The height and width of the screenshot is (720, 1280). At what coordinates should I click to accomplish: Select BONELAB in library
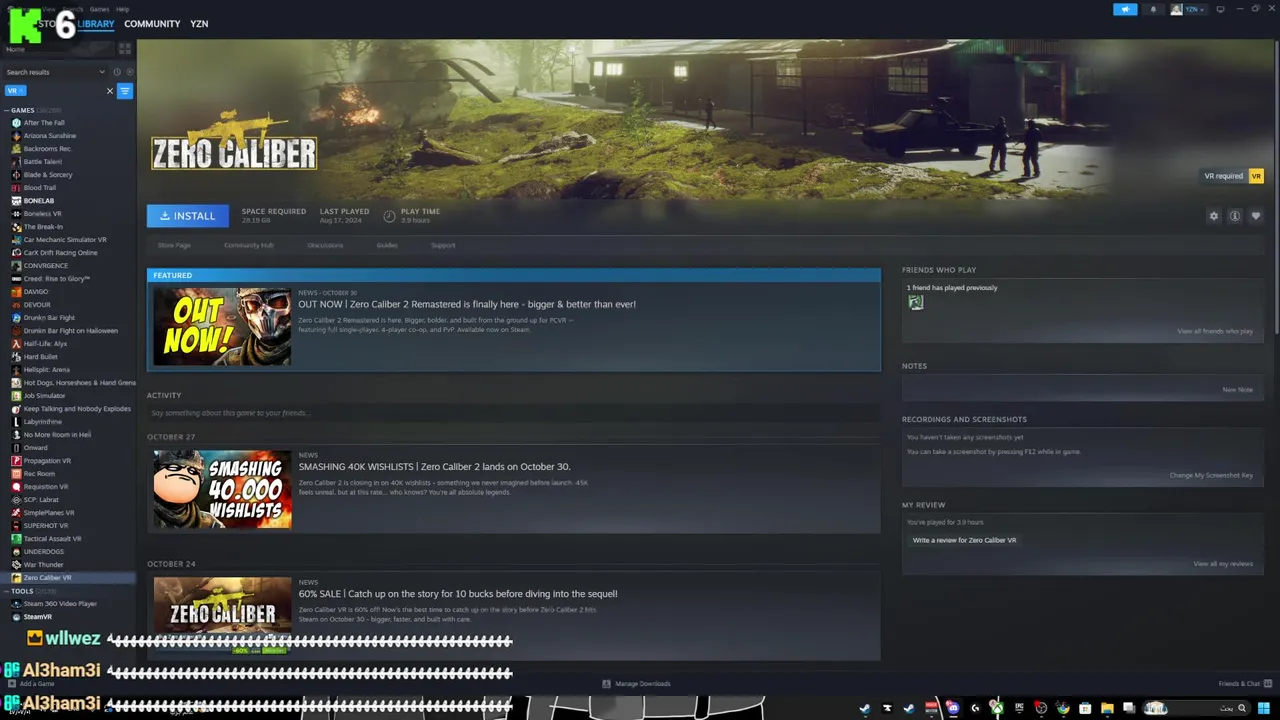click(x=39, y=201)
